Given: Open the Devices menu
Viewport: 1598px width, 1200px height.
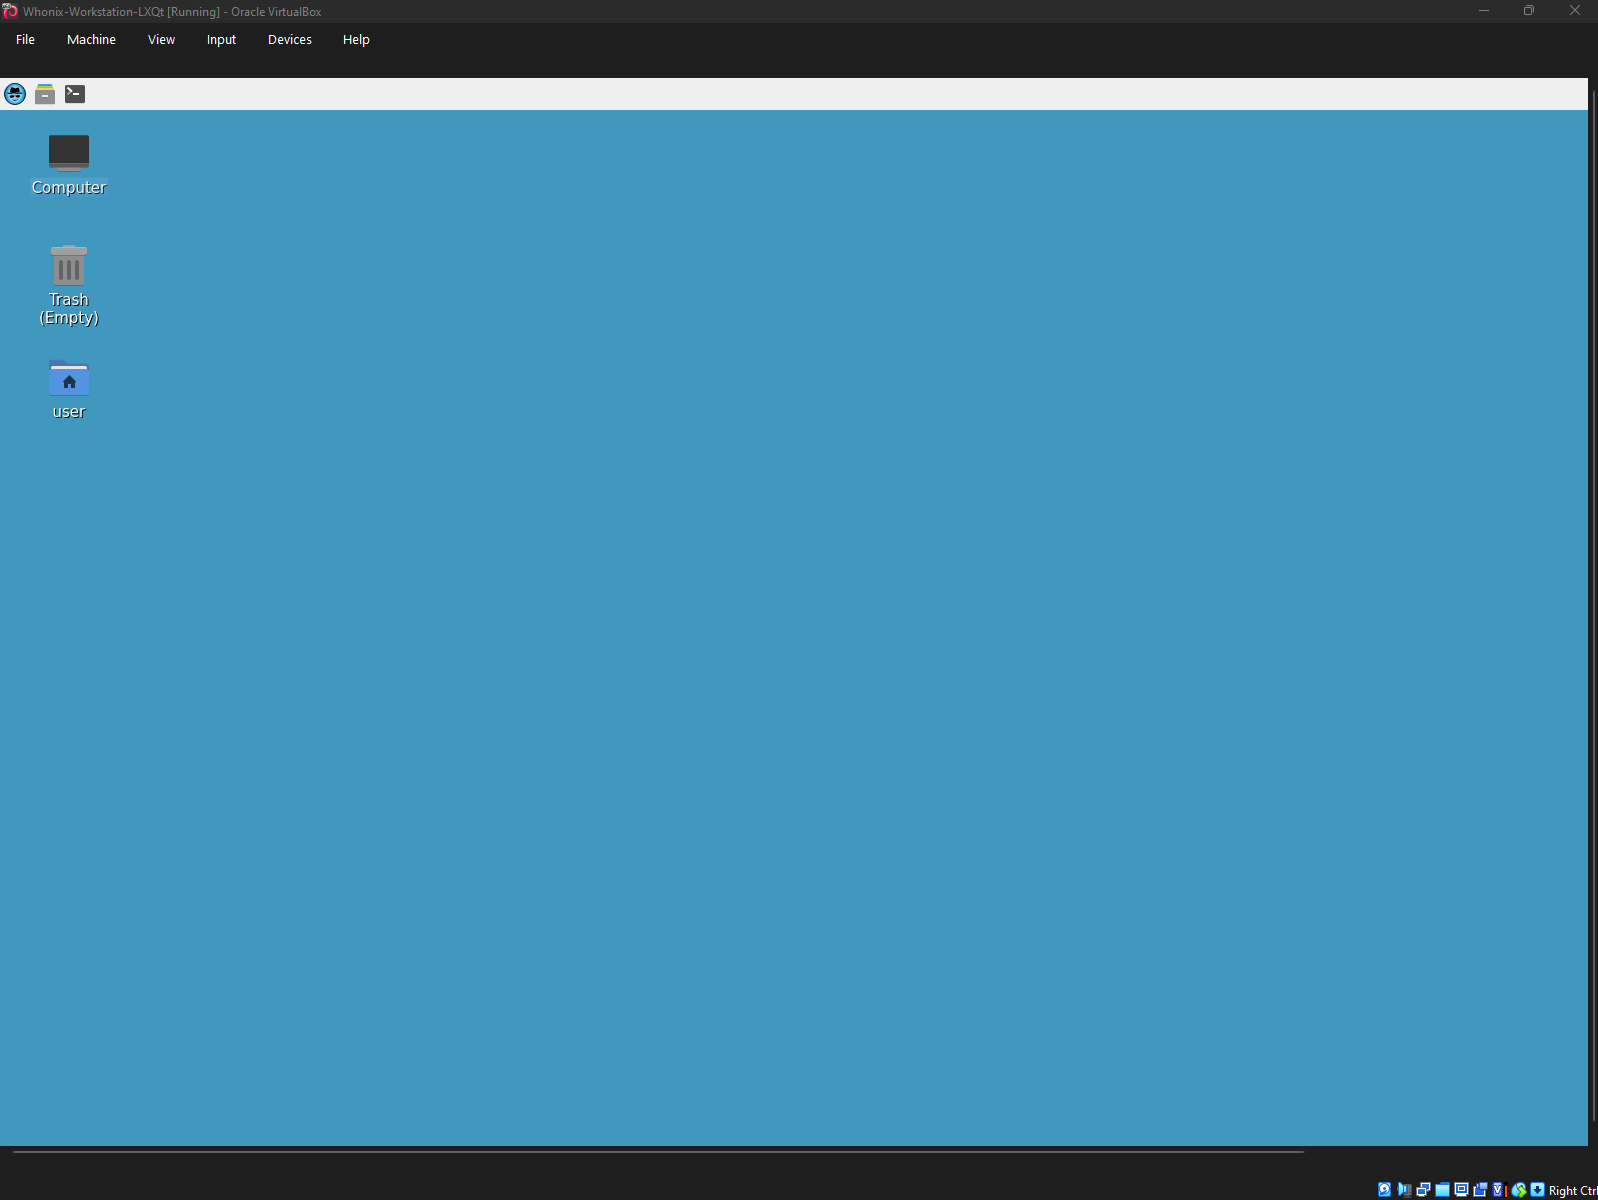Looking at the screenshot, I should coord(289,40).
